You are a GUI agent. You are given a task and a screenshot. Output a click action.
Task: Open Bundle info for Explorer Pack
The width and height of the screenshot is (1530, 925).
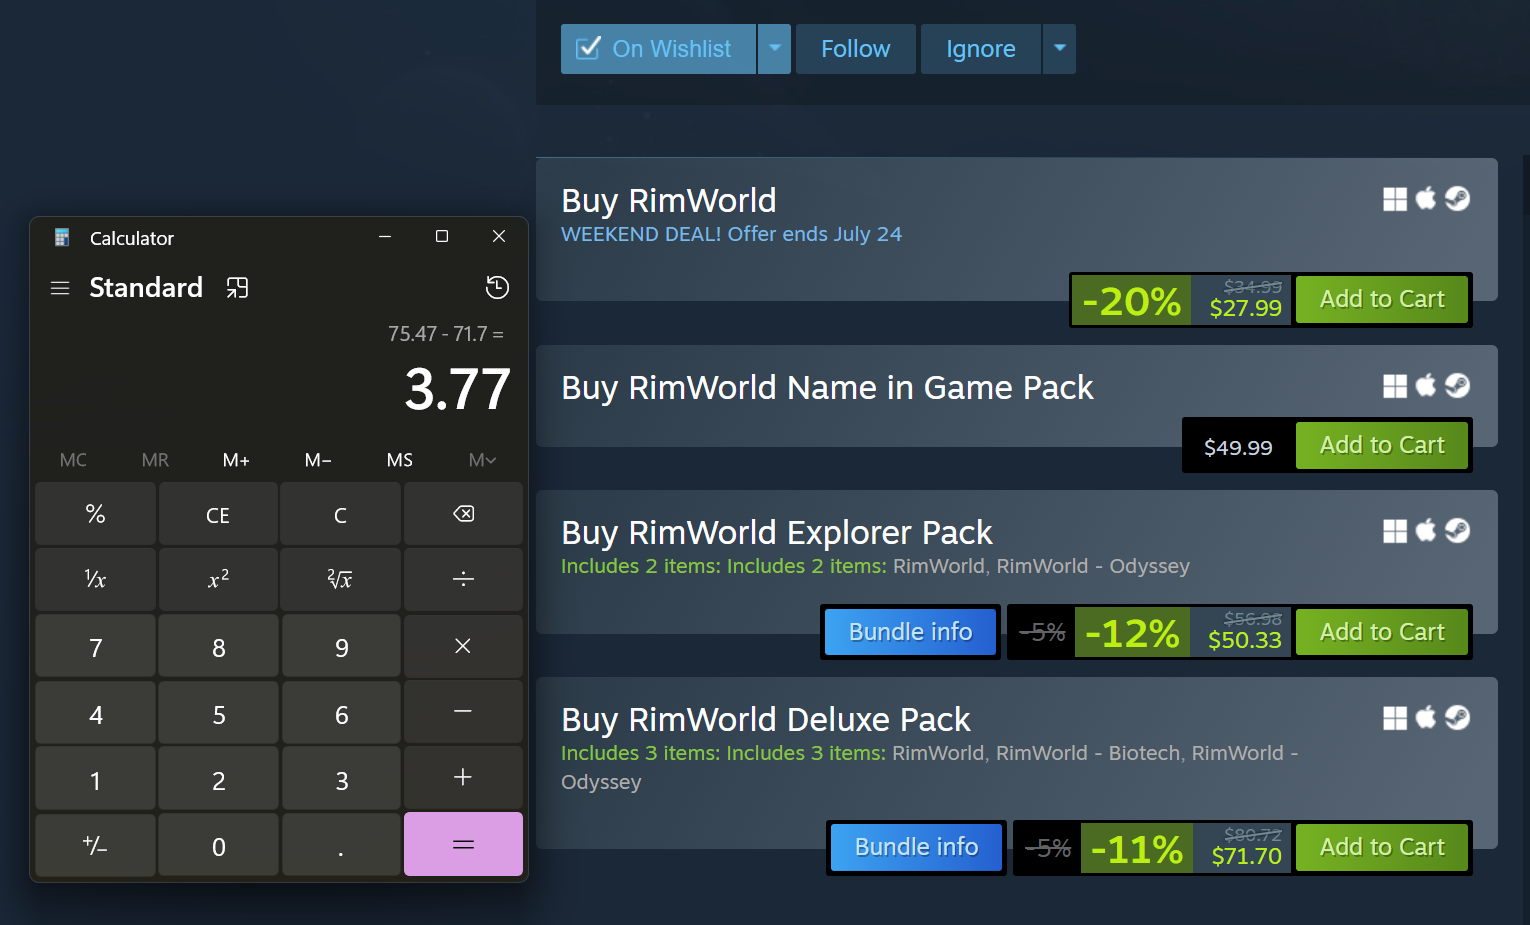[910, 632]
